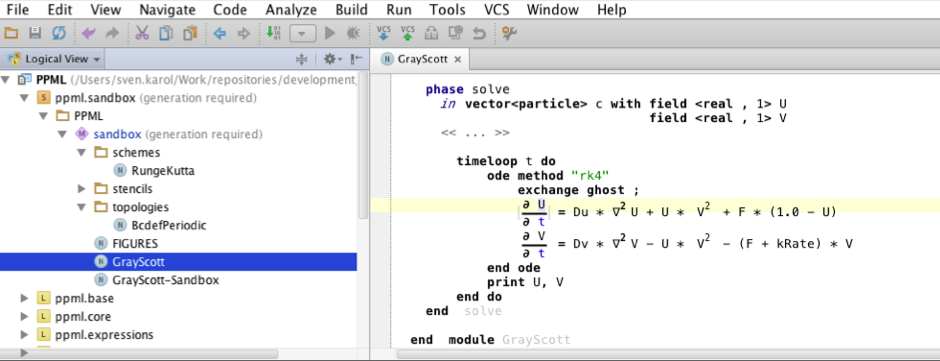
Task: Expand the ppml.expressions language node
Action: pos(25,335)
